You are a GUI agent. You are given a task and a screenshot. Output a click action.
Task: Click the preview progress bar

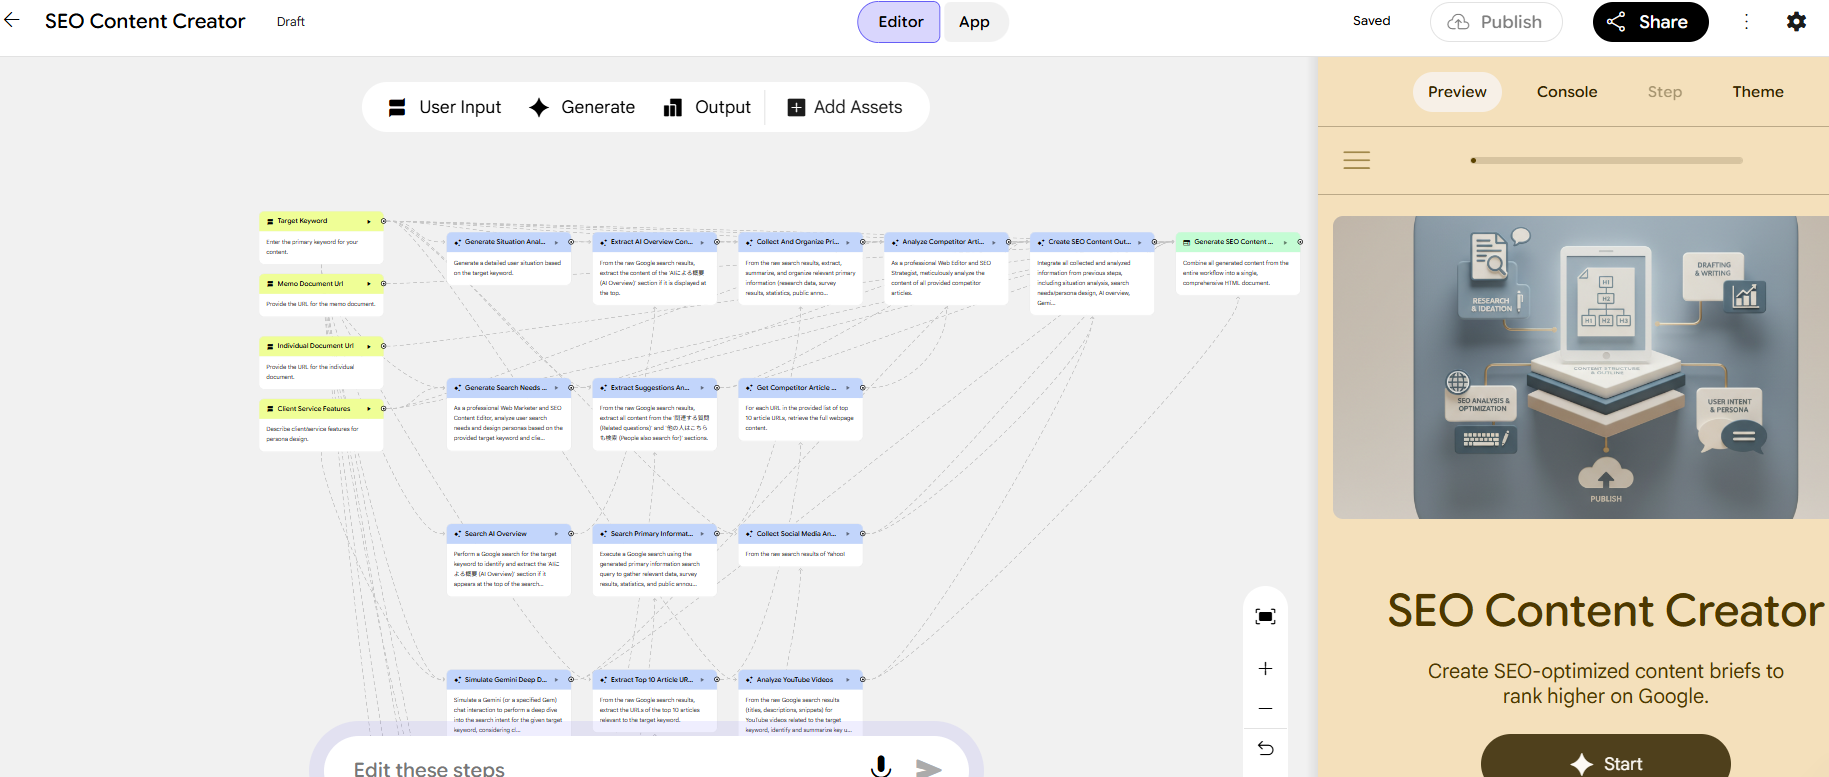1606,160
